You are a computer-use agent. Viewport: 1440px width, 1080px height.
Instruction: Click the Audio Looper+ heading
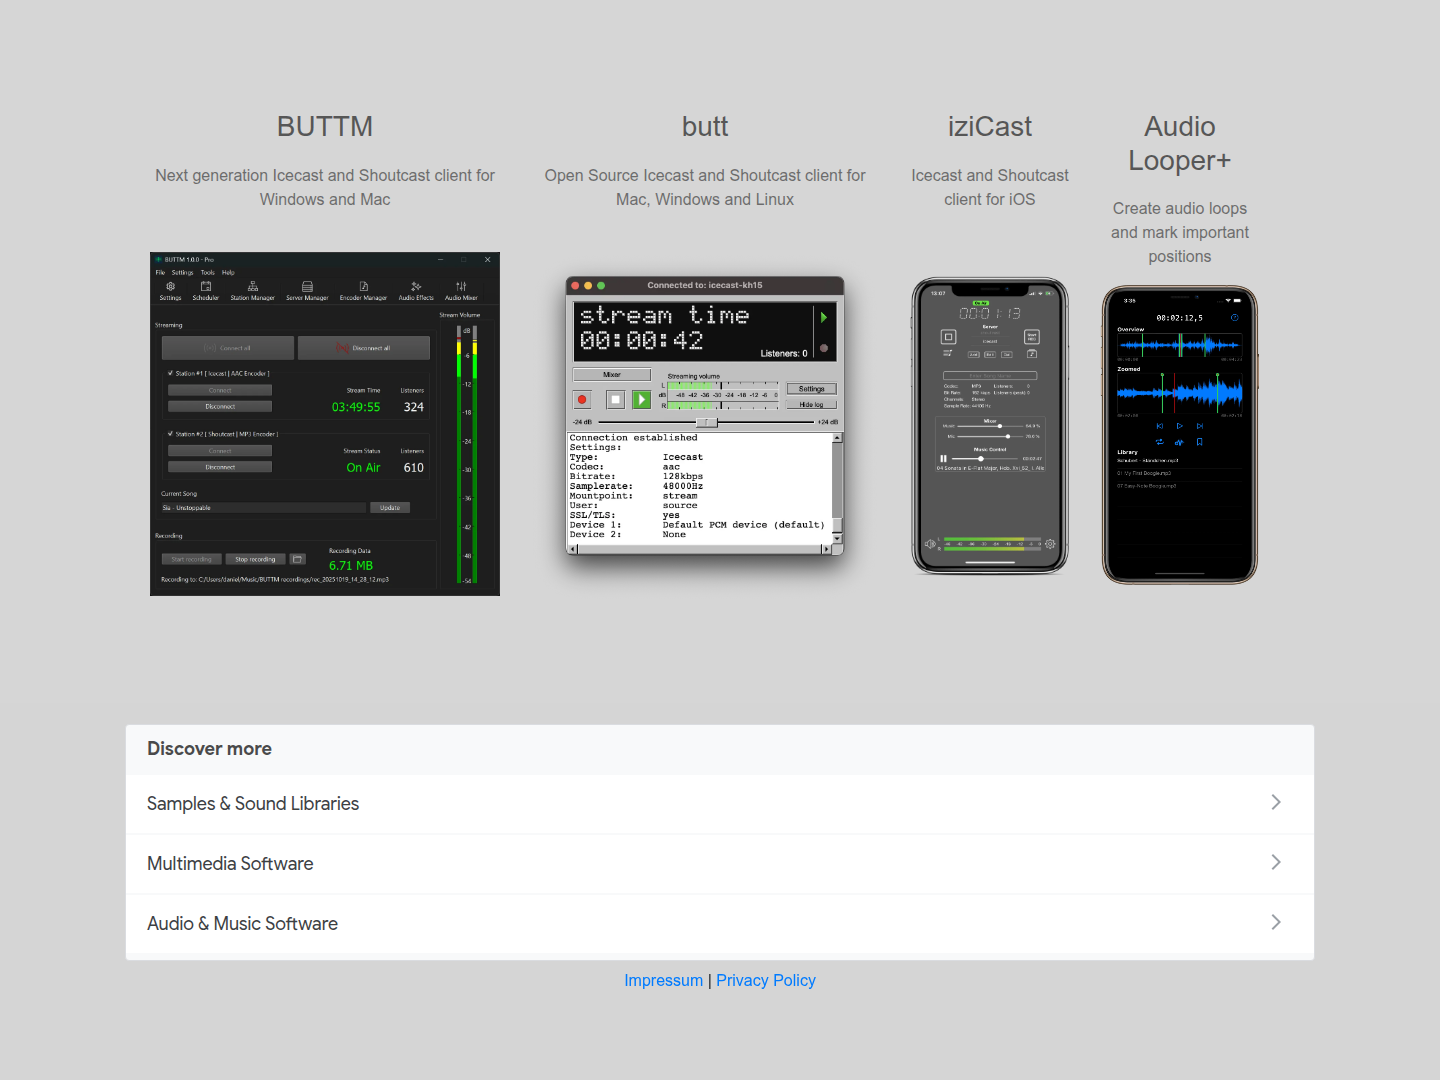1180,144
